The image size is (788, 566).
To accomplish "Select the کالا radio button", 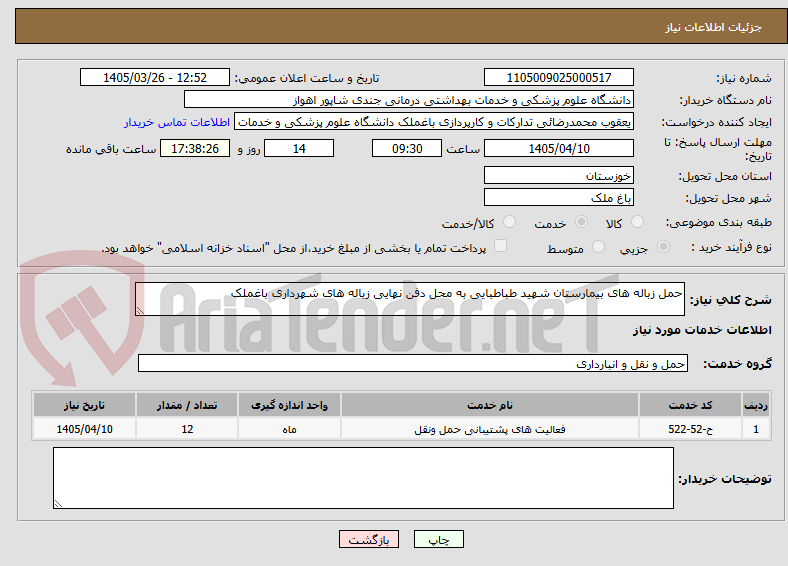I will click(637, 222).
